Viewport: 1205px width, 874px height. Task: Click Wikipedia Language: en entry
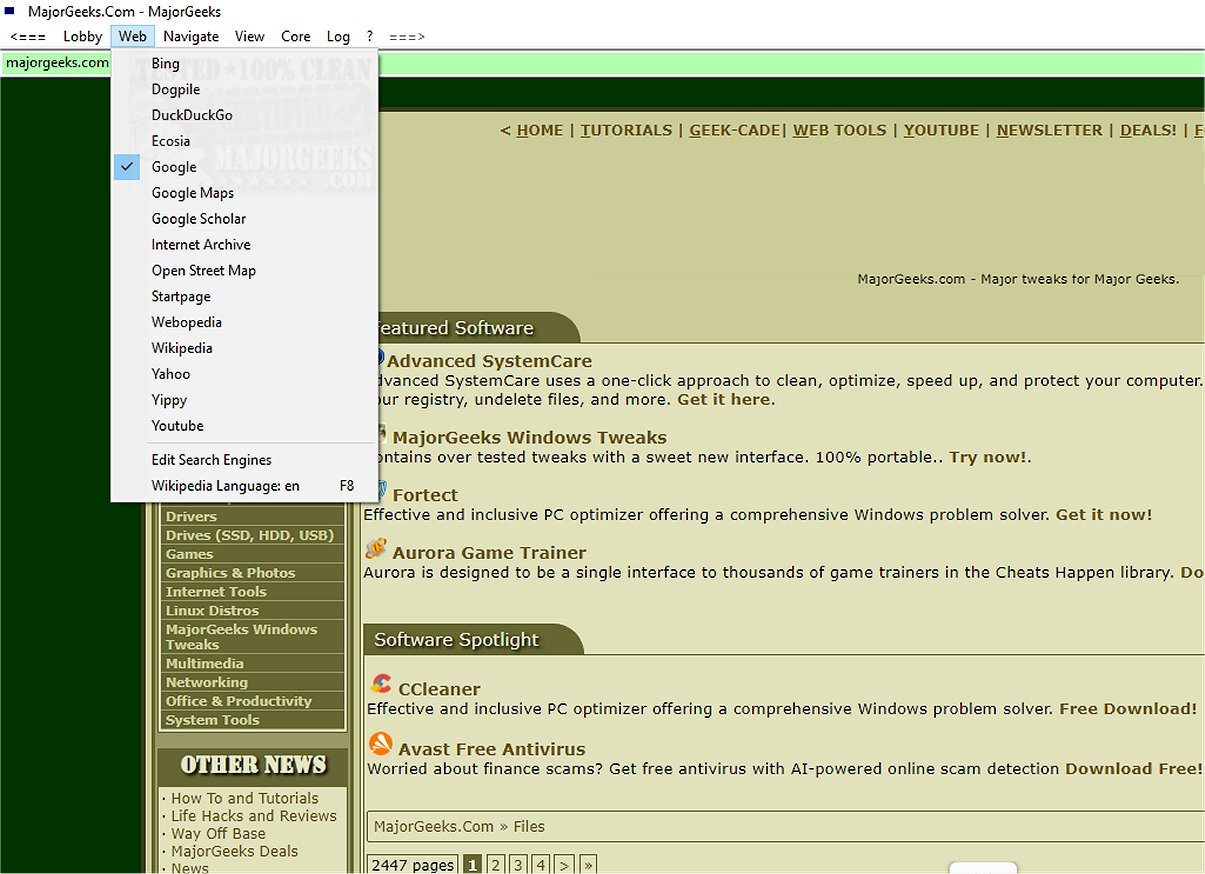pyautogui.click(x=245, y=486)
